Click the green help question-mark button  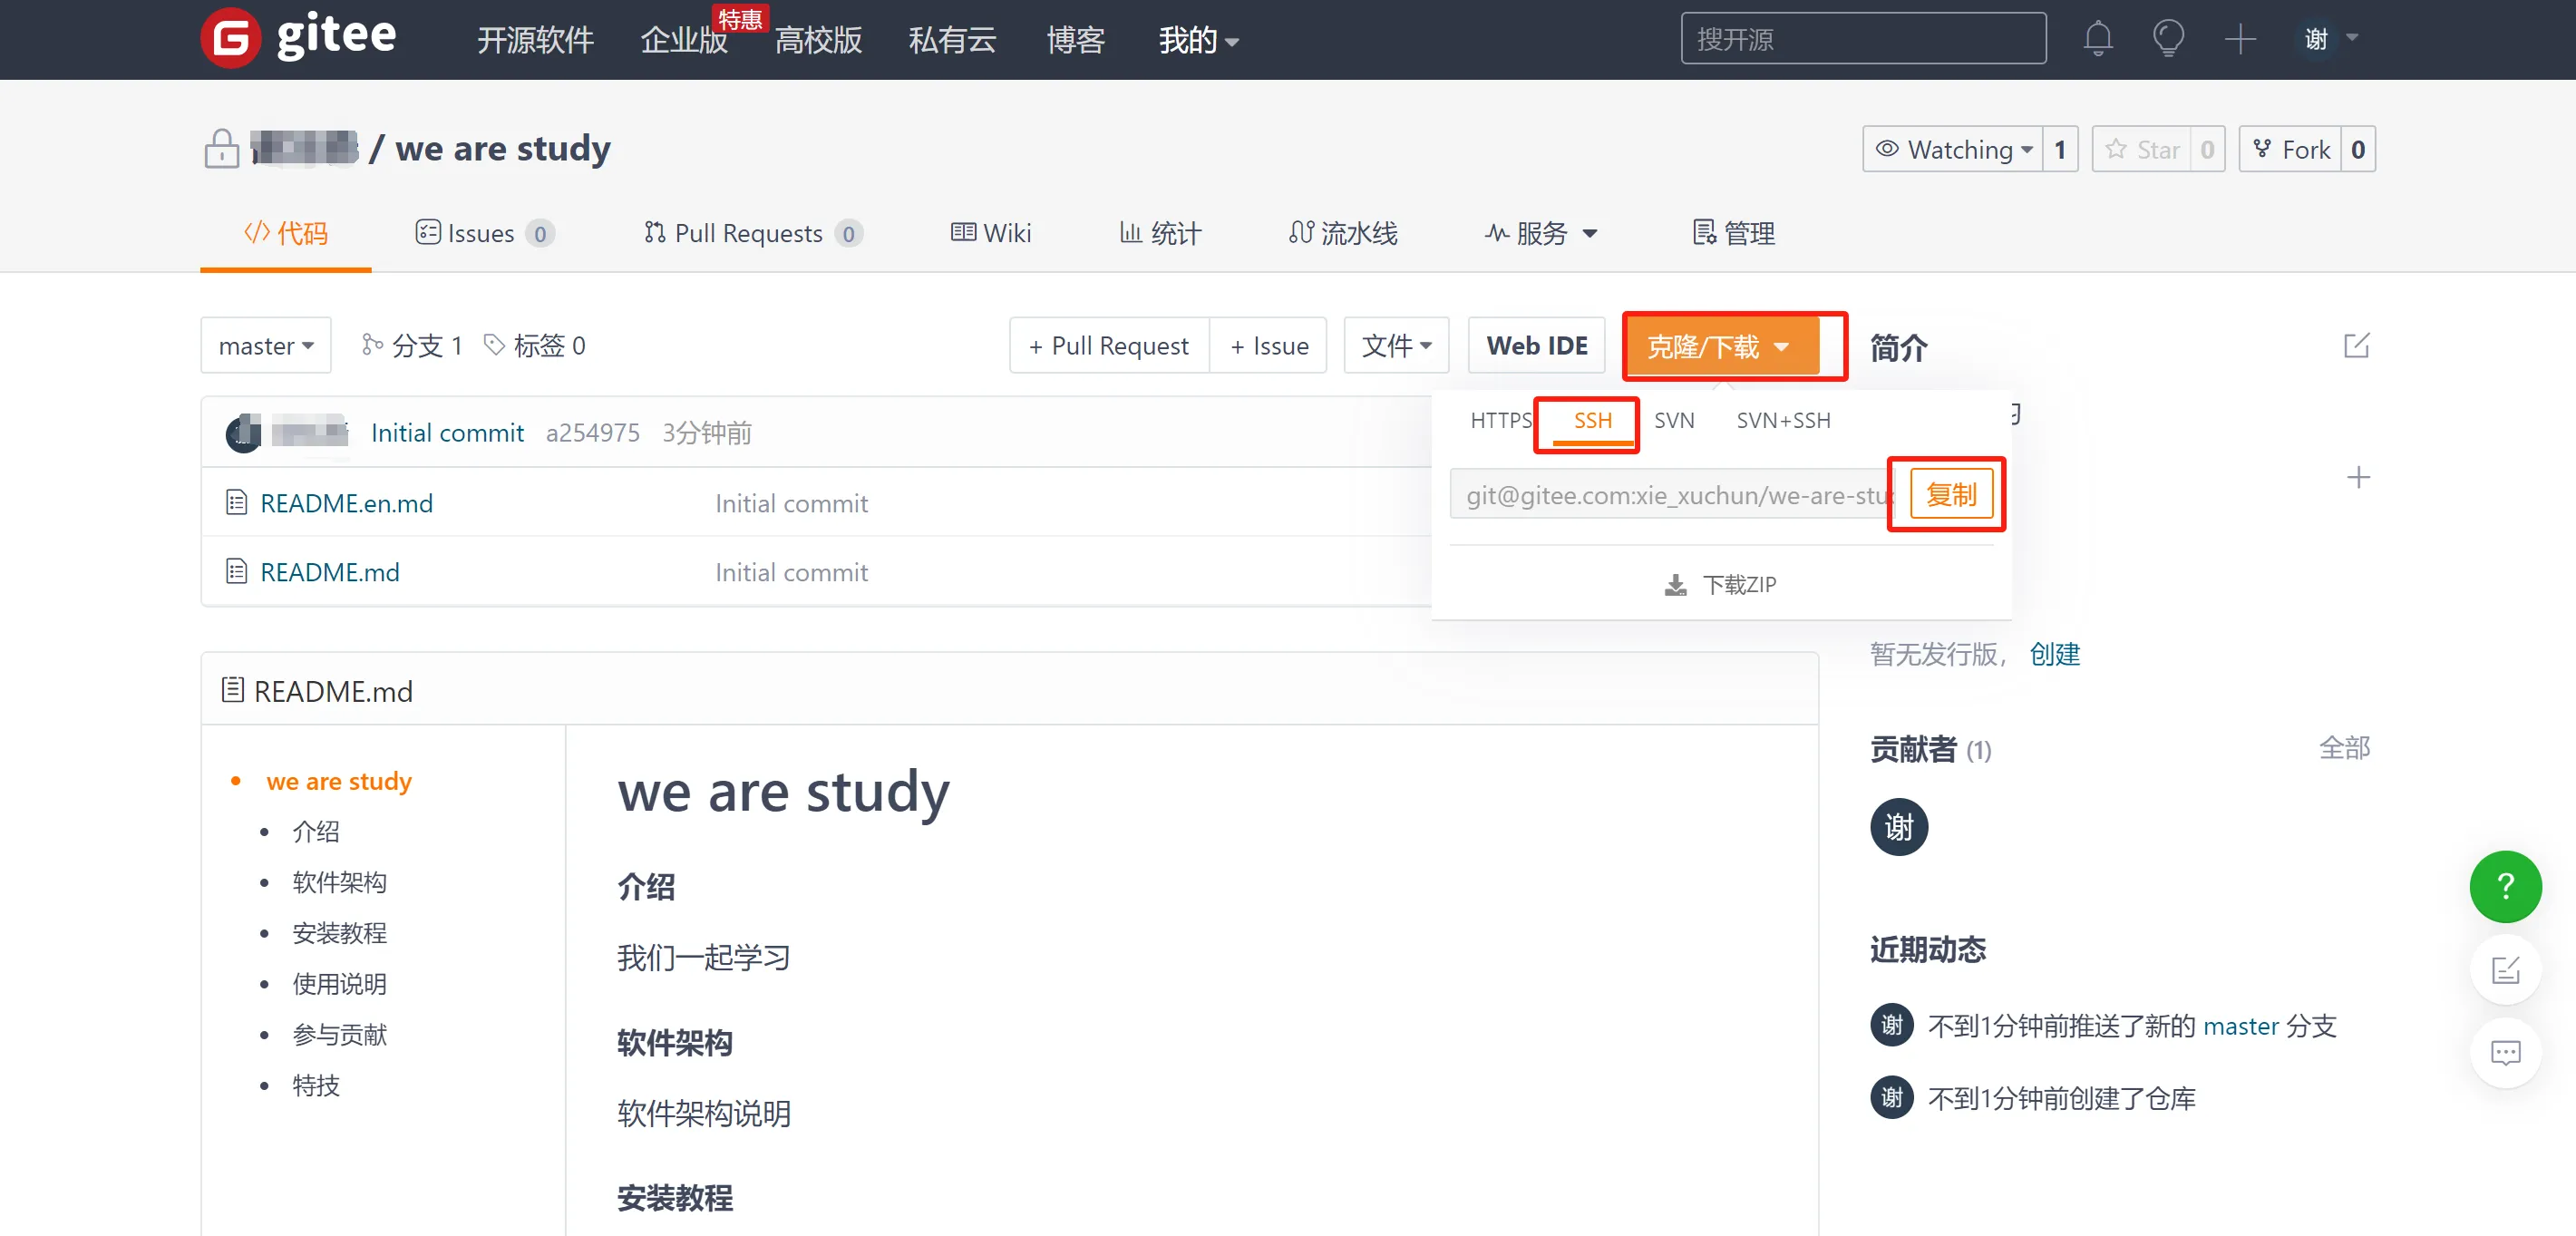tap(2505, 886)
